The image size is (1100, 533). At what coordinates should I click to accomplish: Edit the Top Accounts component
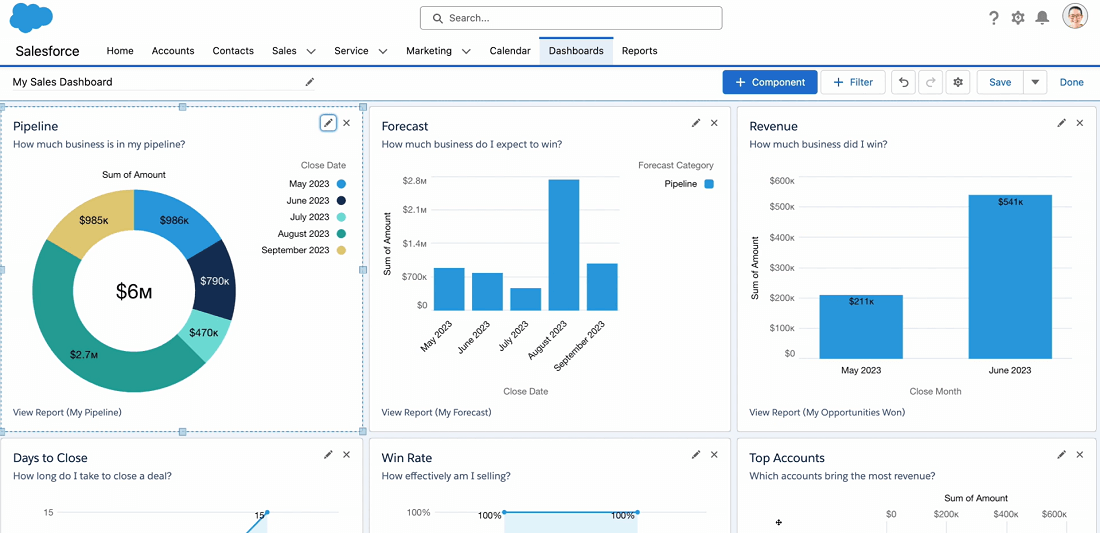[1062, 454]
